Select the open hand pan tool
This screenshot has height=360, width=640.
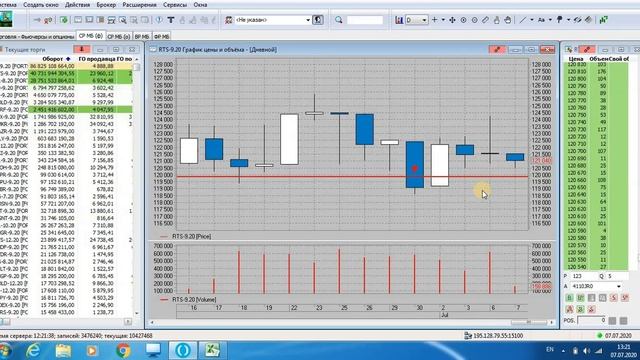507,20
